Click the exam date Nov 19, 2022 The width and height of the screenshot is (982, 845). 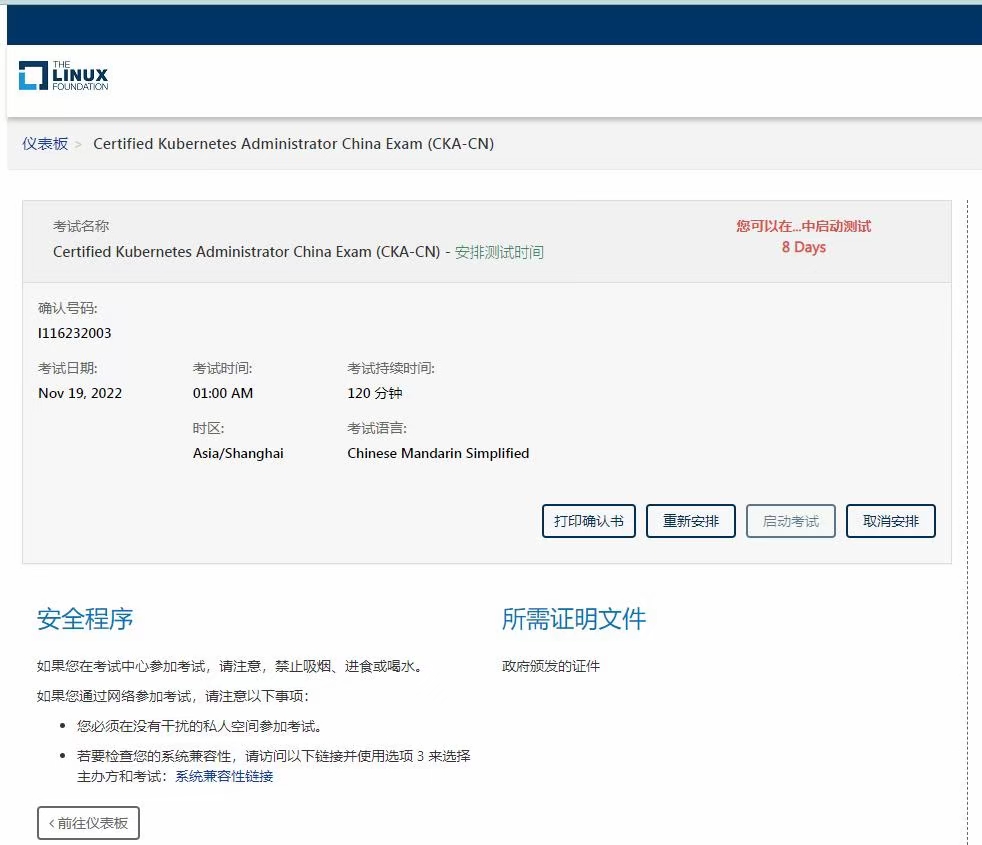tap(80, 393)
